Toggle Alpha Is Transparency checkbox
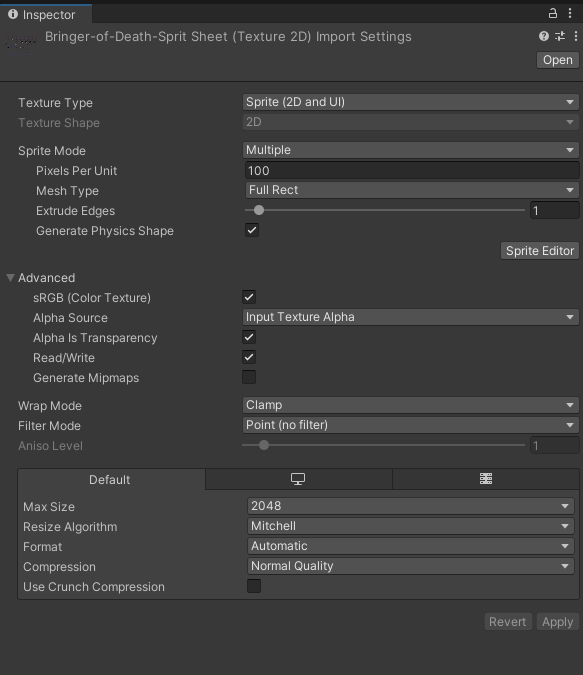 pyautogui.click(x=249, y=337)
